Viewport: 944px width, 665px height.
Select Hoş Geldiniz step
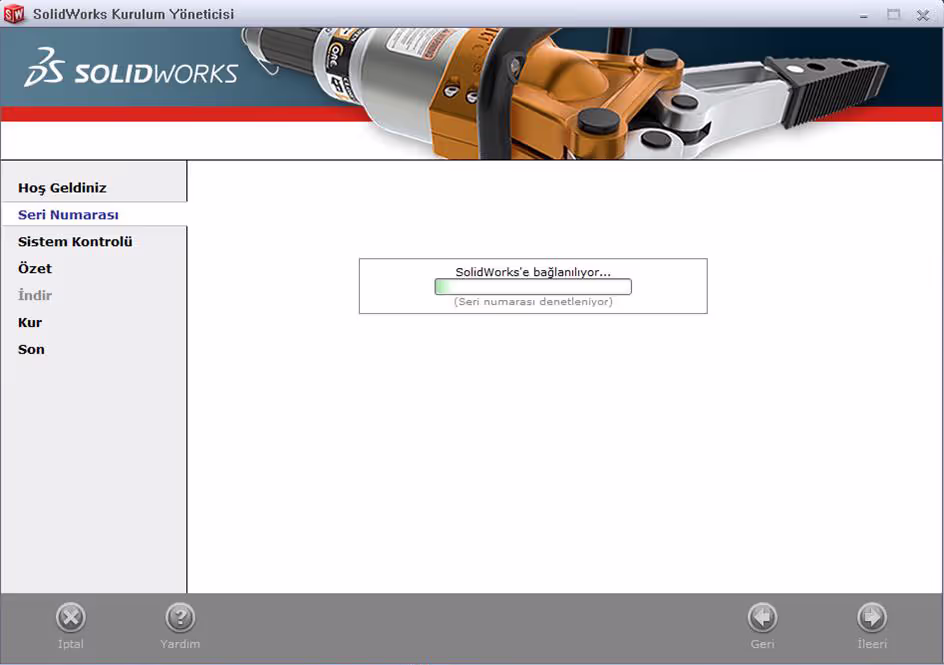tap(62, 188)
